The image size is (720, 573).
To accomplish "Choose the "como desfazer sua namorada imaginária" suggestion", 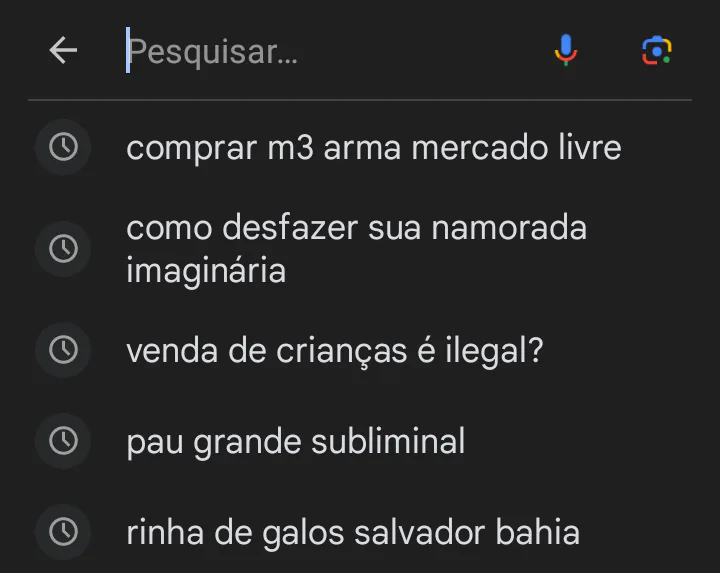I will tap(356, 248).
